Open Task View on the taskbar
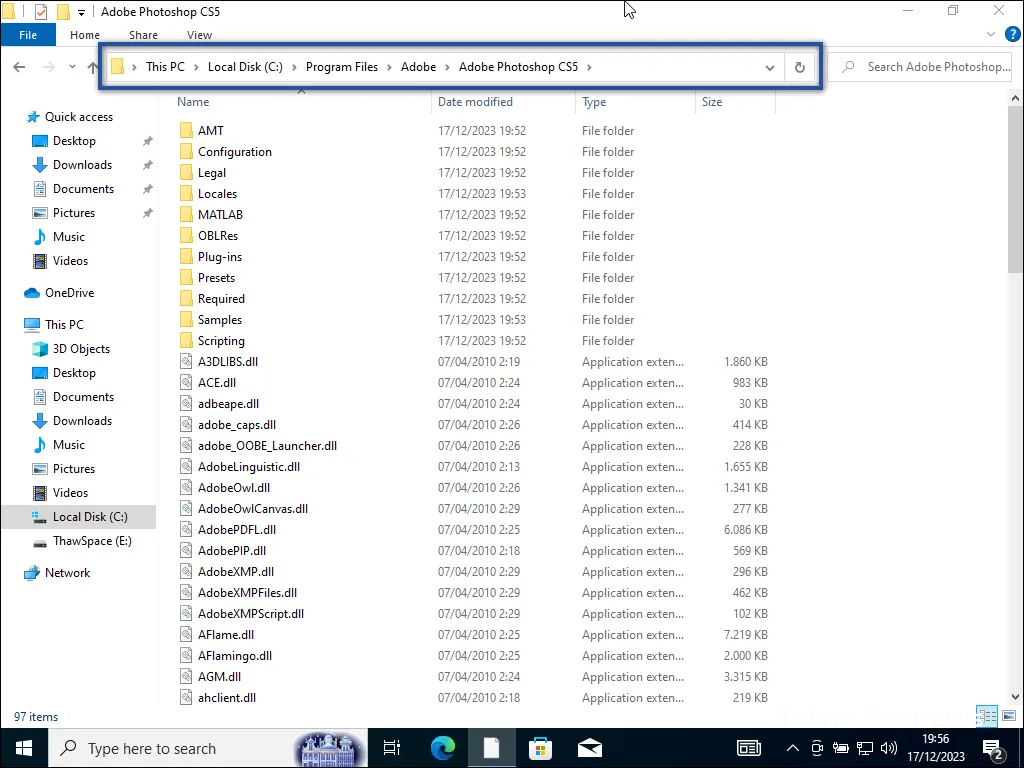The height and width of the screenshot is (768, 1024). coord(392,748)
